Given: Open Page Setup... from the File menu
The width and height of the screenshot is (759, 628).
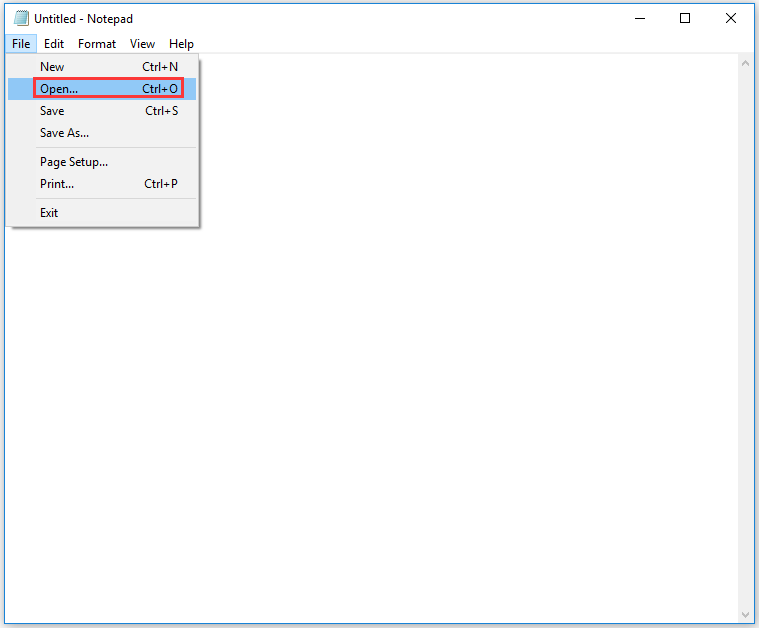Looking at the screenshot, I should (74, 162).
